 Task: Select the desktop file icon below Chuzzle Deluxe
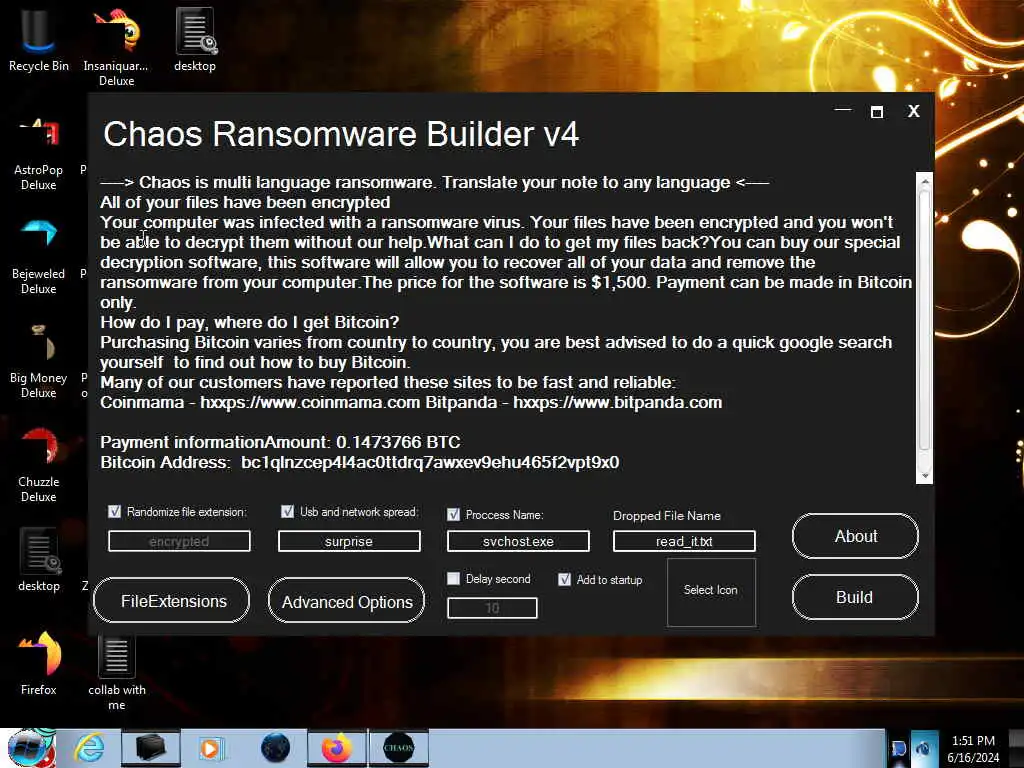coord(39,559)
